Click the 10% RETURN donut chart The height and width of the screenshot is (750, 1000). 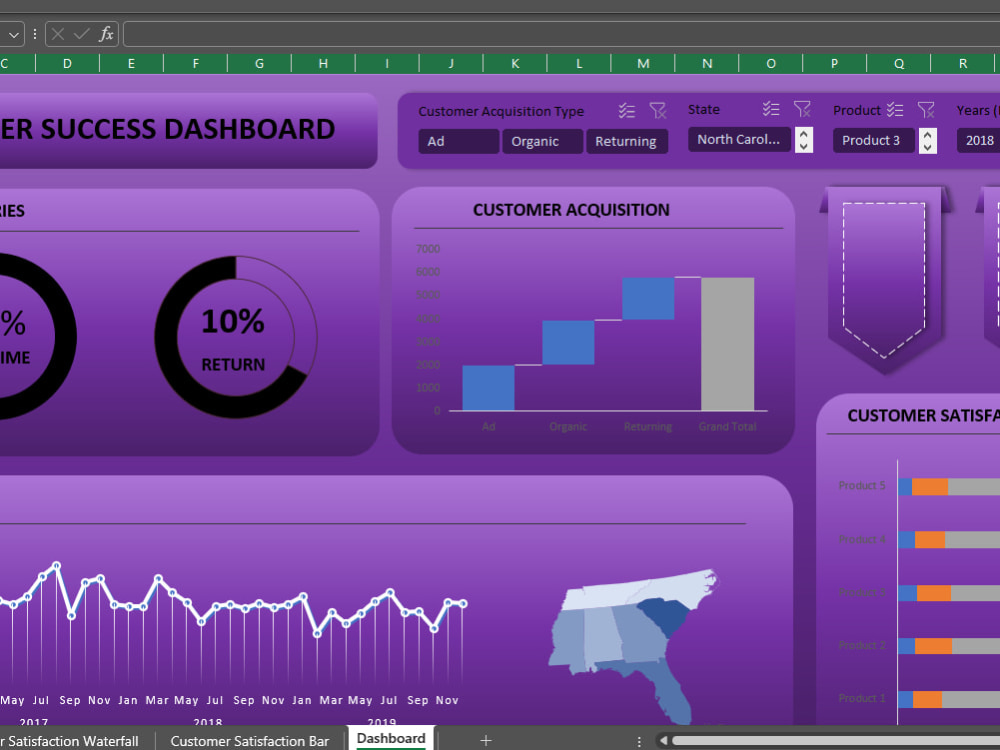coord(235,337)
